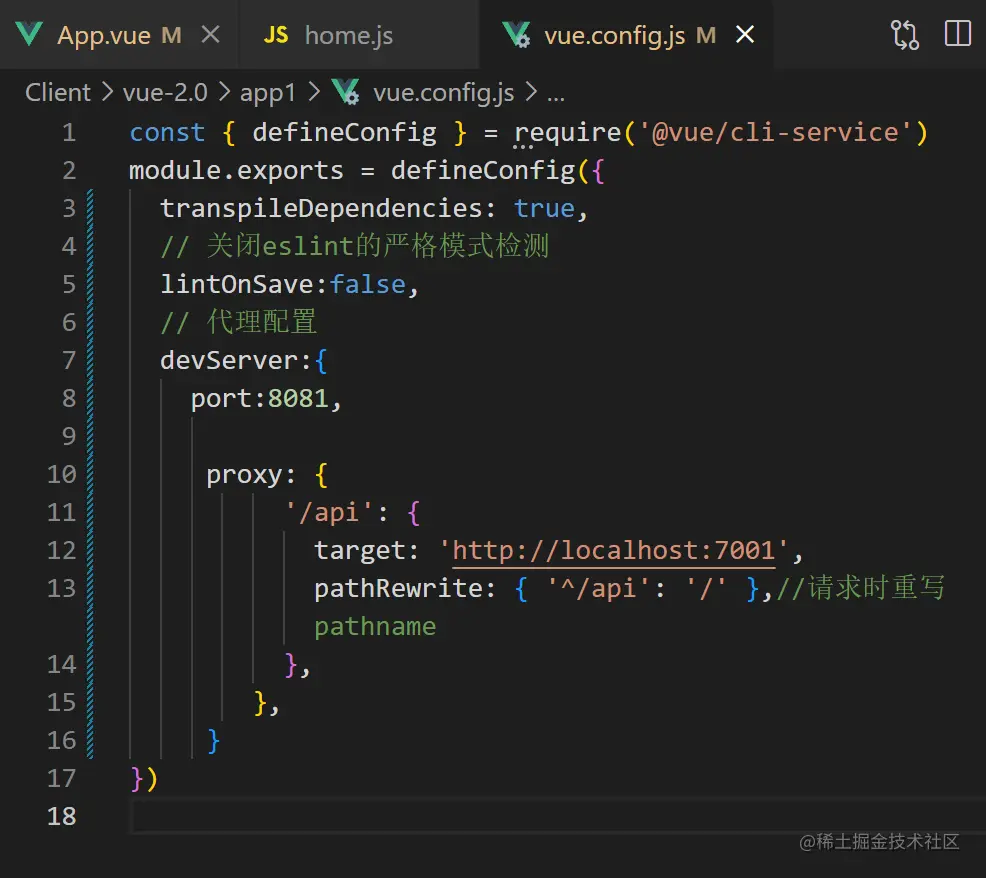Click the Vue icon in the breadcrumb

tap(346, 92)
